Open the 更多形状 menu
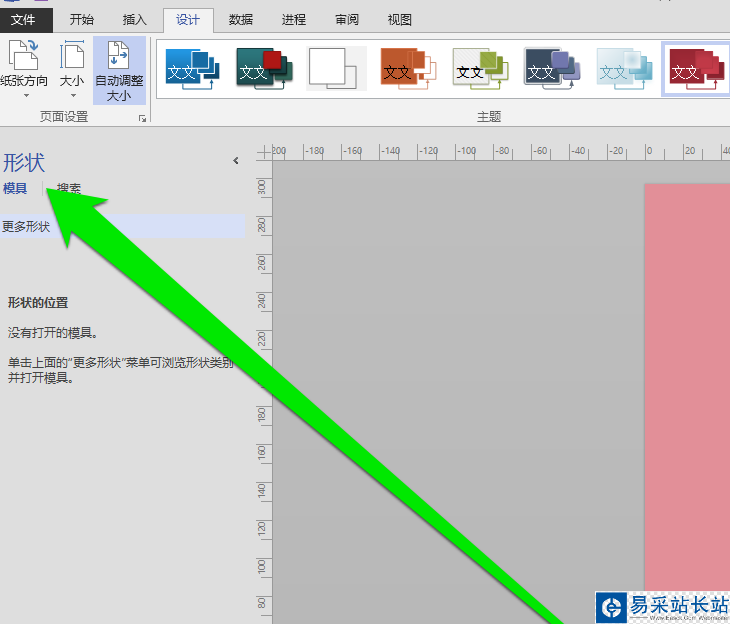This screenshot has height=624, width=730. pos(122,227)
